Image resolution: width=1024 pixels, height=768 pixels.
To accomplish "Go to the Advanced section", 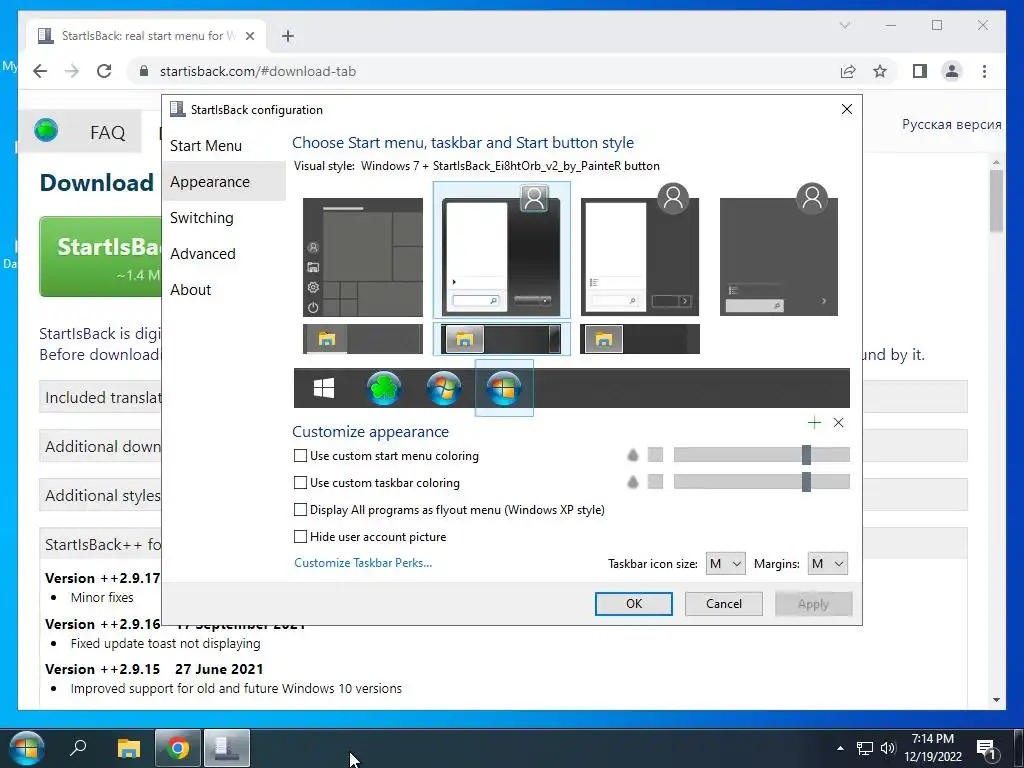I will point(202,253).
